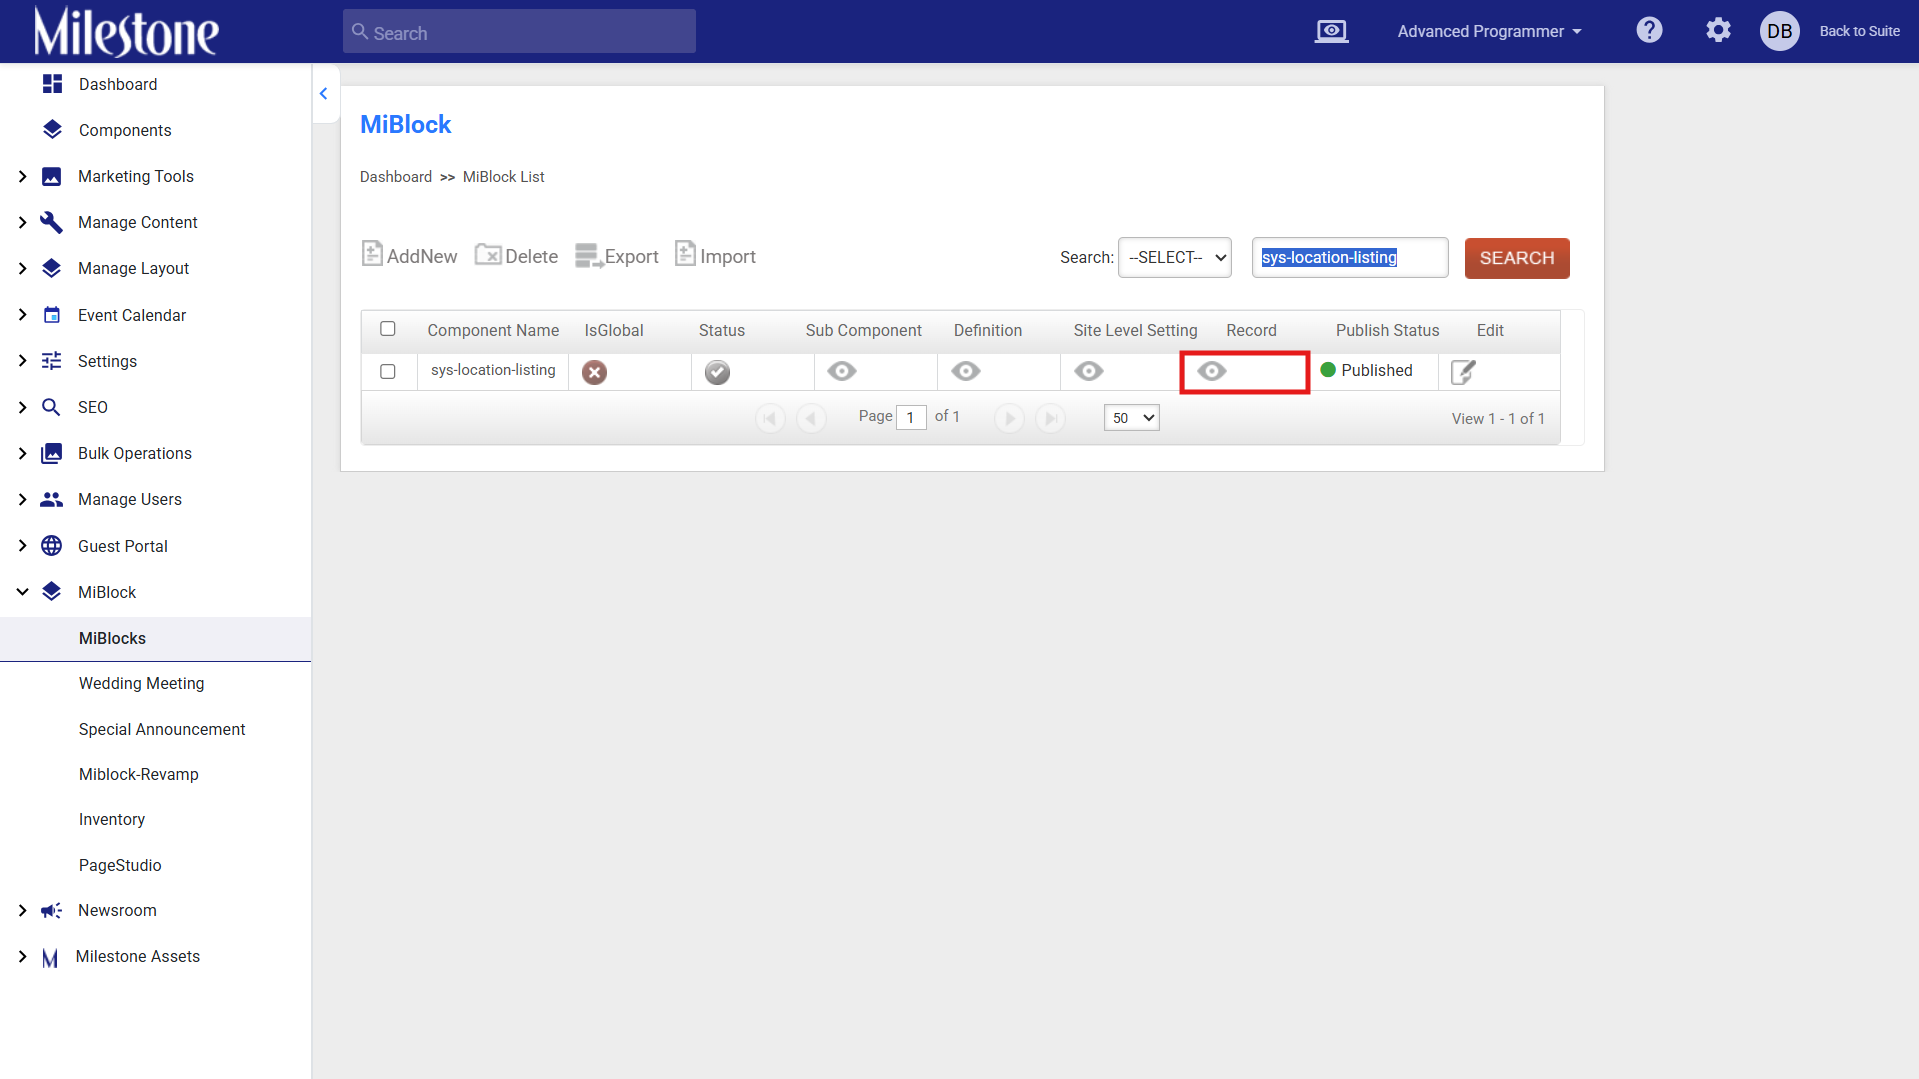Go to next page in pager
Image resolution: width=1919 pixels, height=1079 pixels.
(x=1009, y=418)
